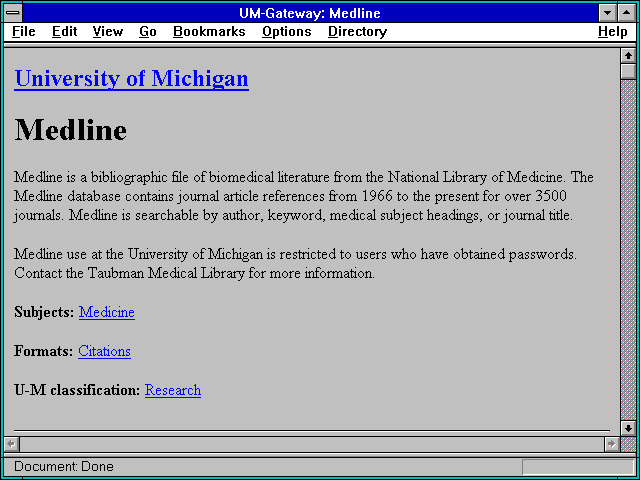The image size is (640, 480).
Task: Click the 'Document: Done' status text
Action: point(64,466)
